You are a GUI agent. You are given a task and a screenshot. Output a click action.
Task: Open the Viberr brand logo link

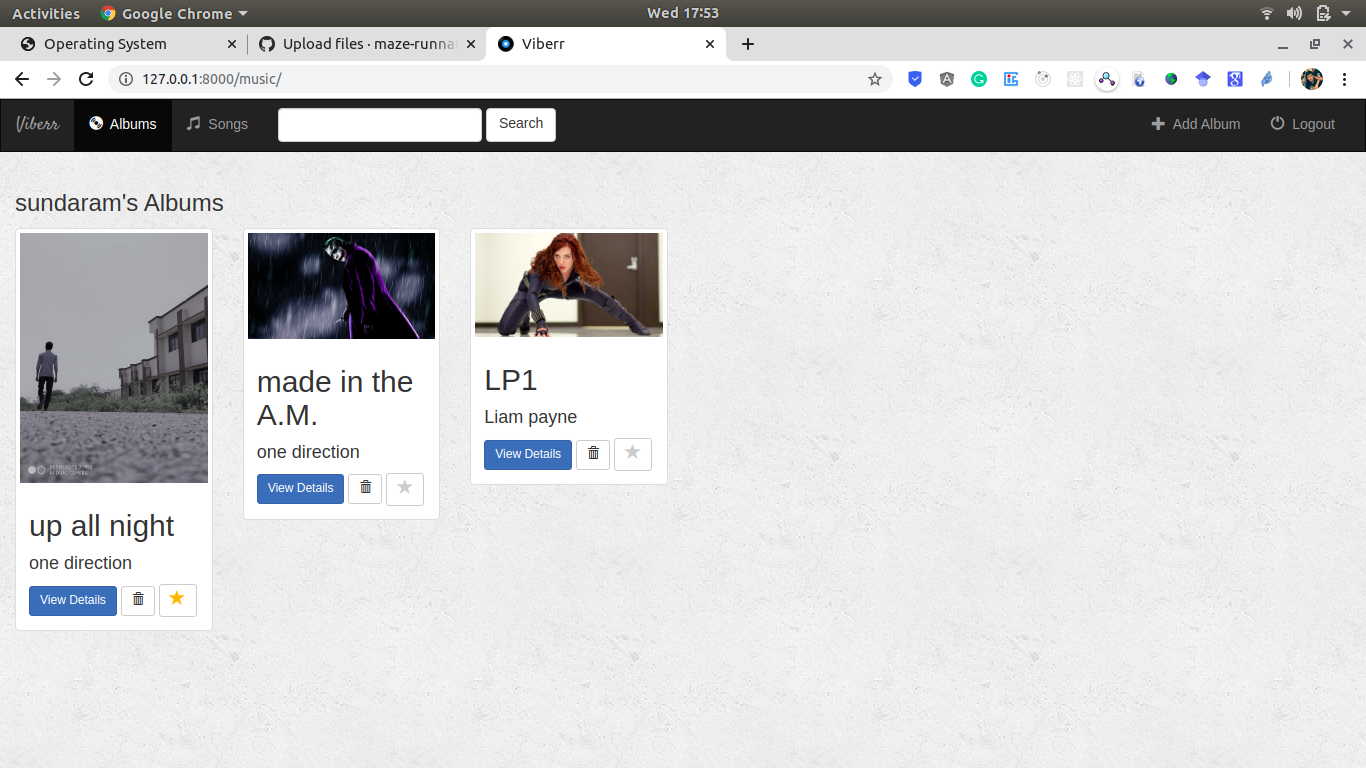[37, 124]
